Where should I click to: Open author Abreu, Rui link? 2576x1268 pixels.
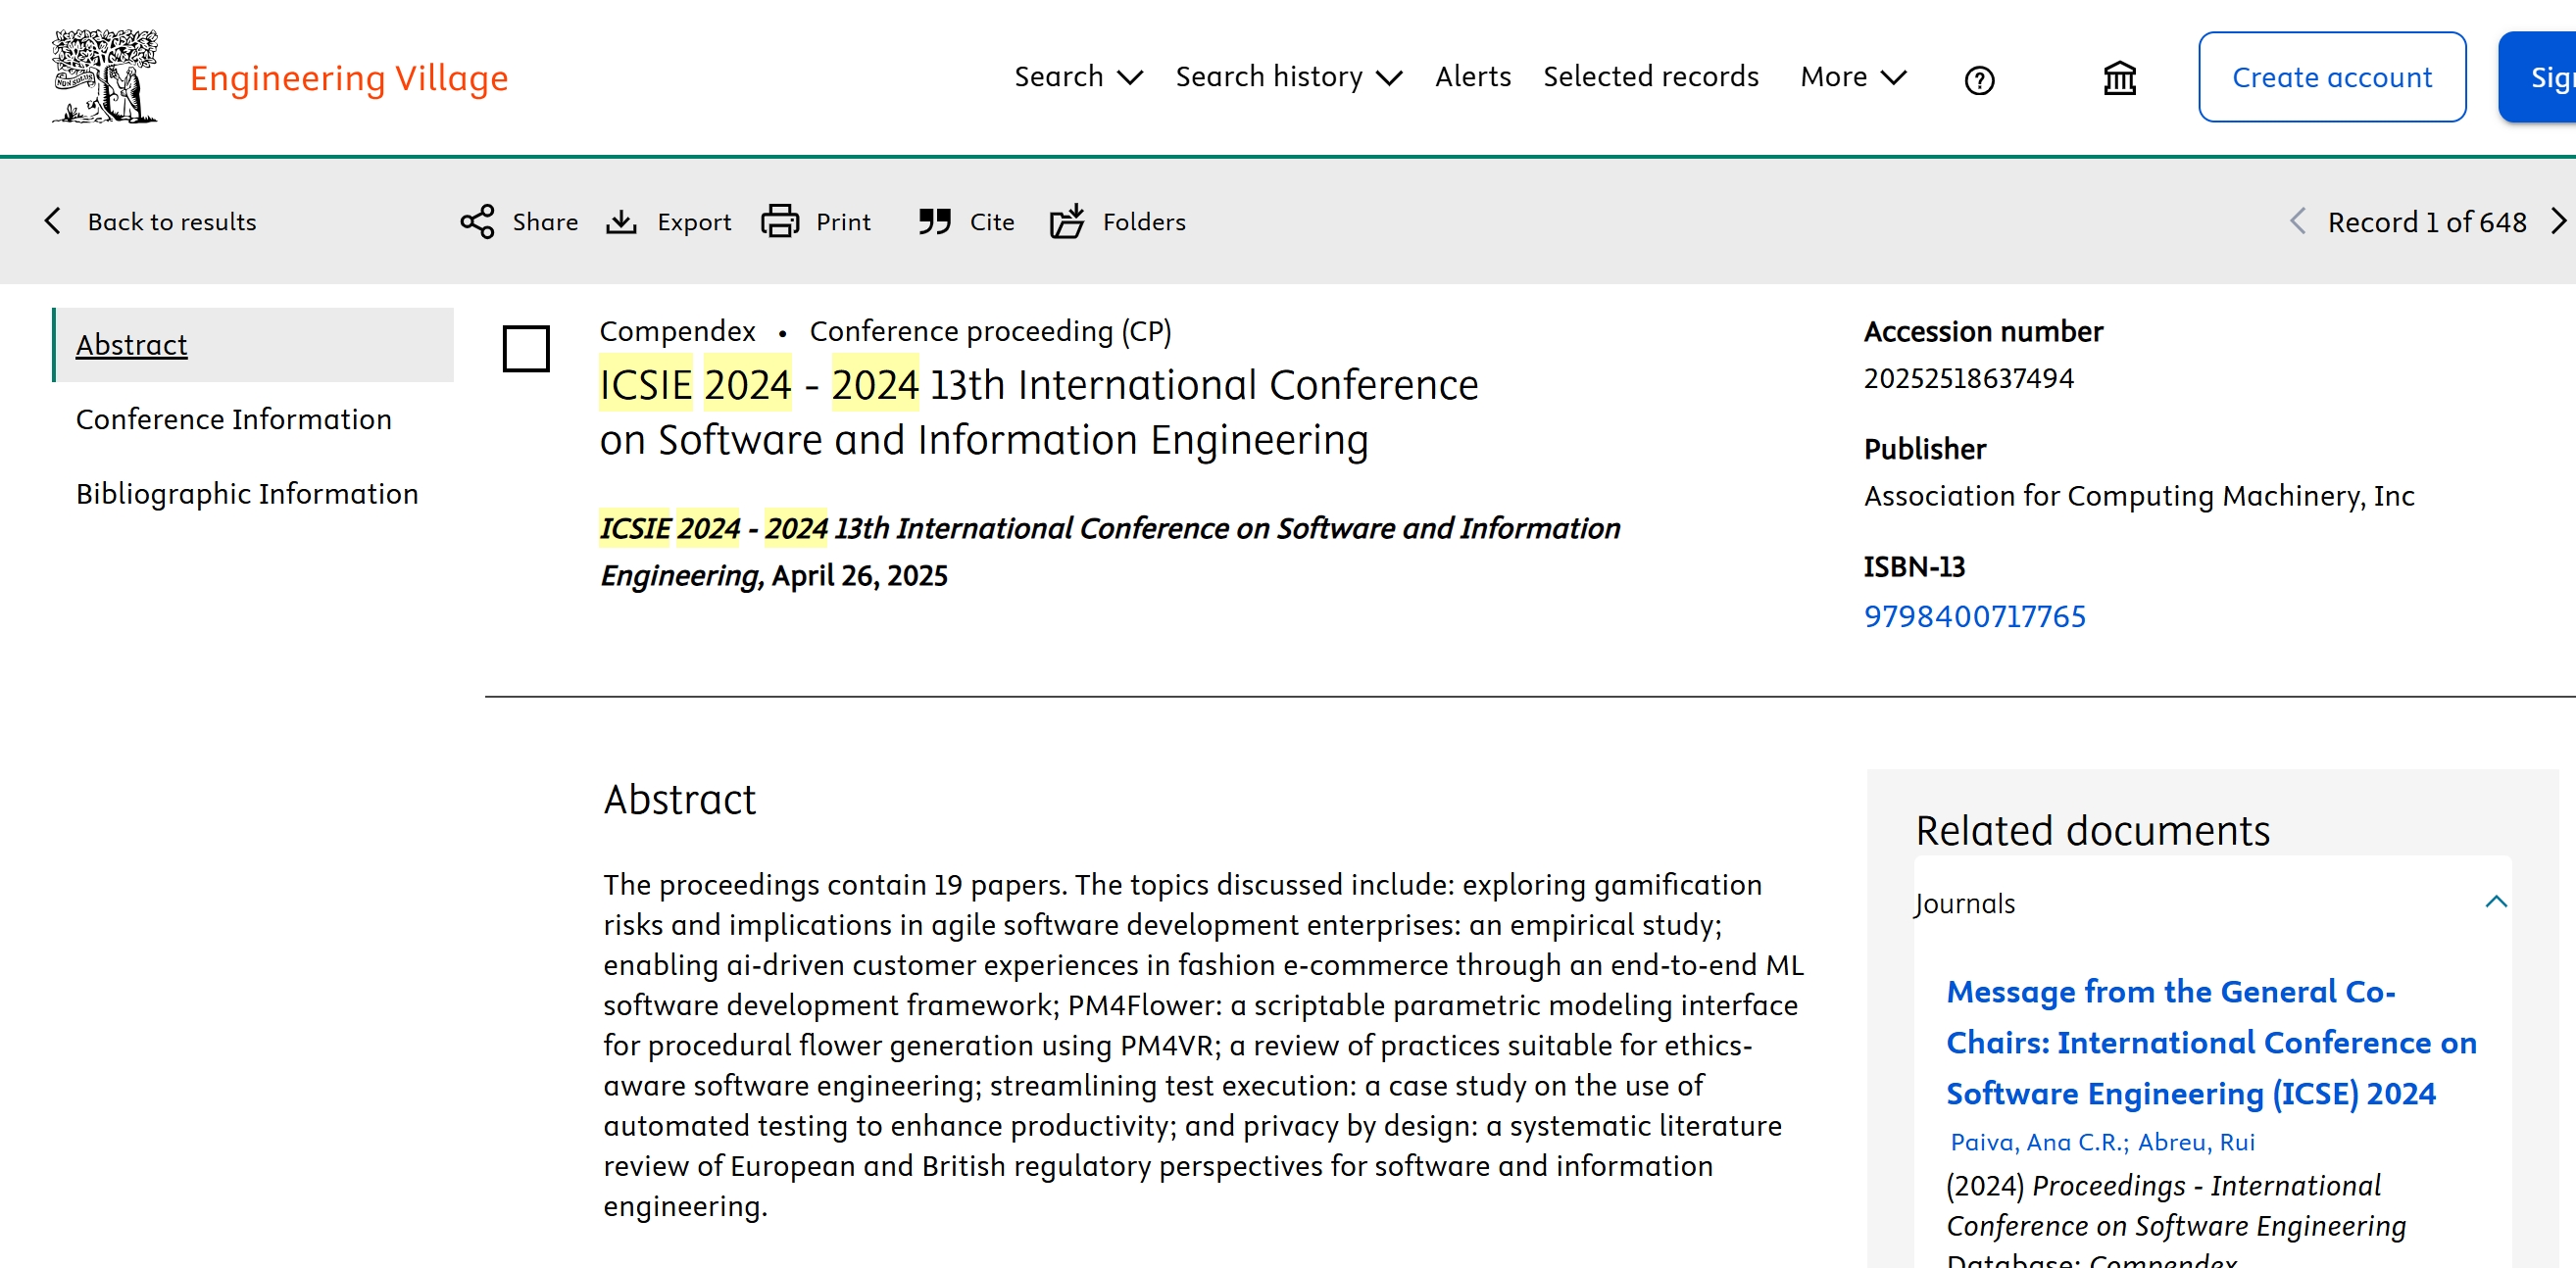tap(2196, 1142)
